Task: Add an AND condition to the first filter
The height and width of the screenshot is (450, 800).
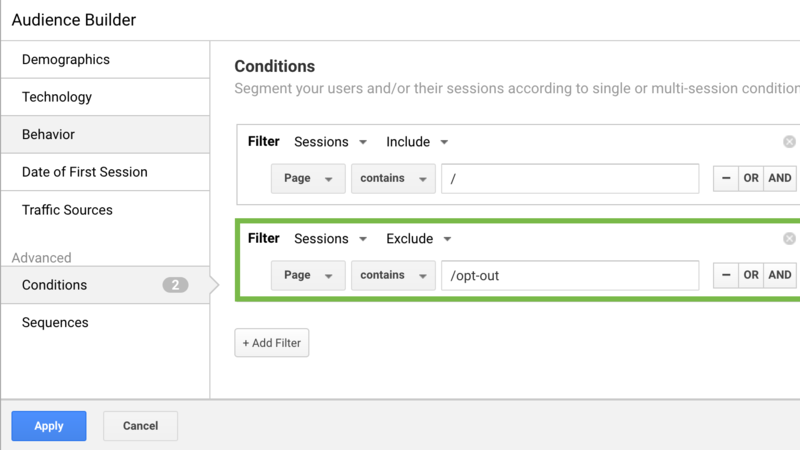Action: 780,179
